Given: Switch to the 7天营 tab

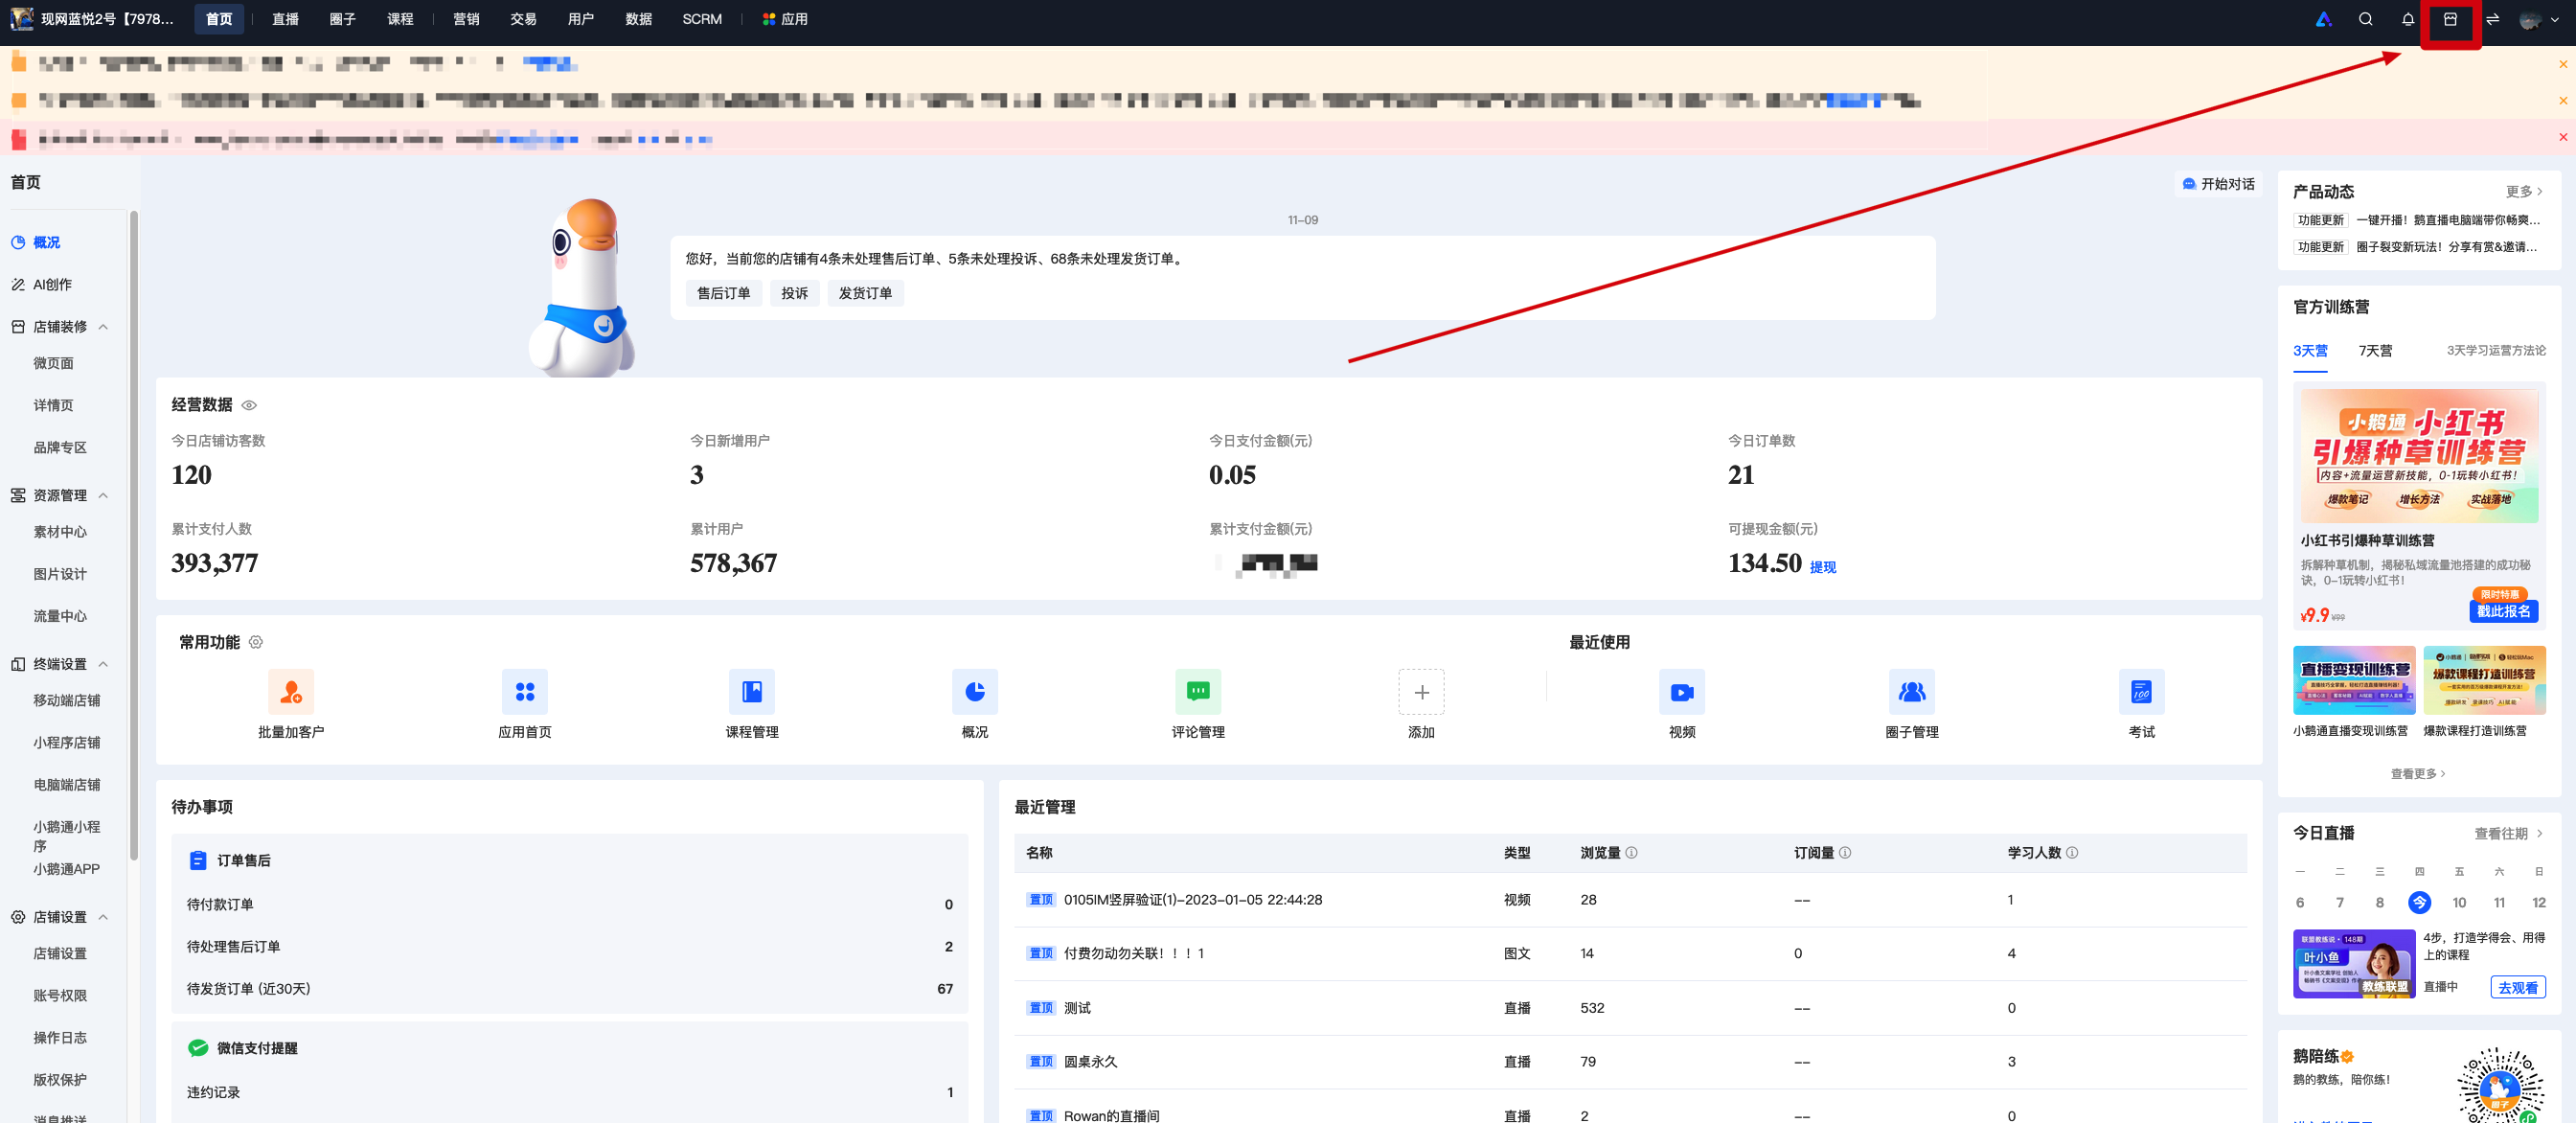Looking at the screenshot, I should pos(2375,350).
